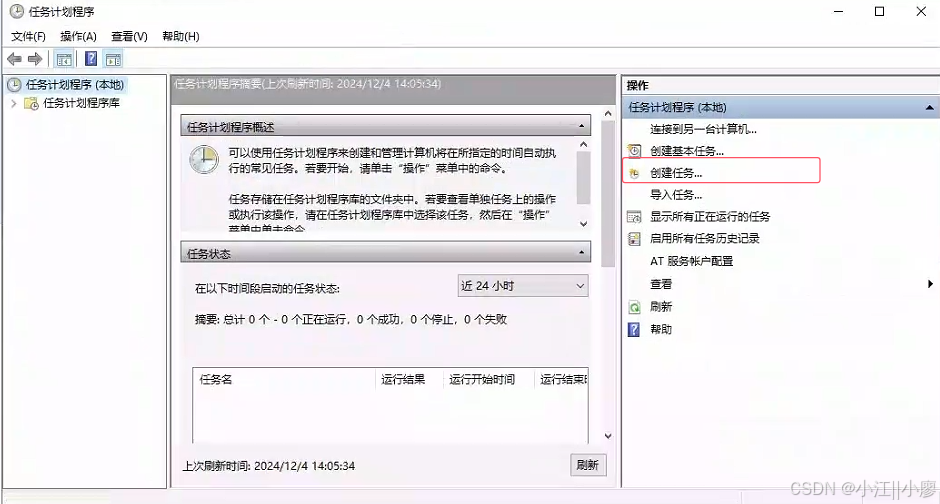
Task: Click the 帮助 text in the Actions pane
Action: pos(661,329)
